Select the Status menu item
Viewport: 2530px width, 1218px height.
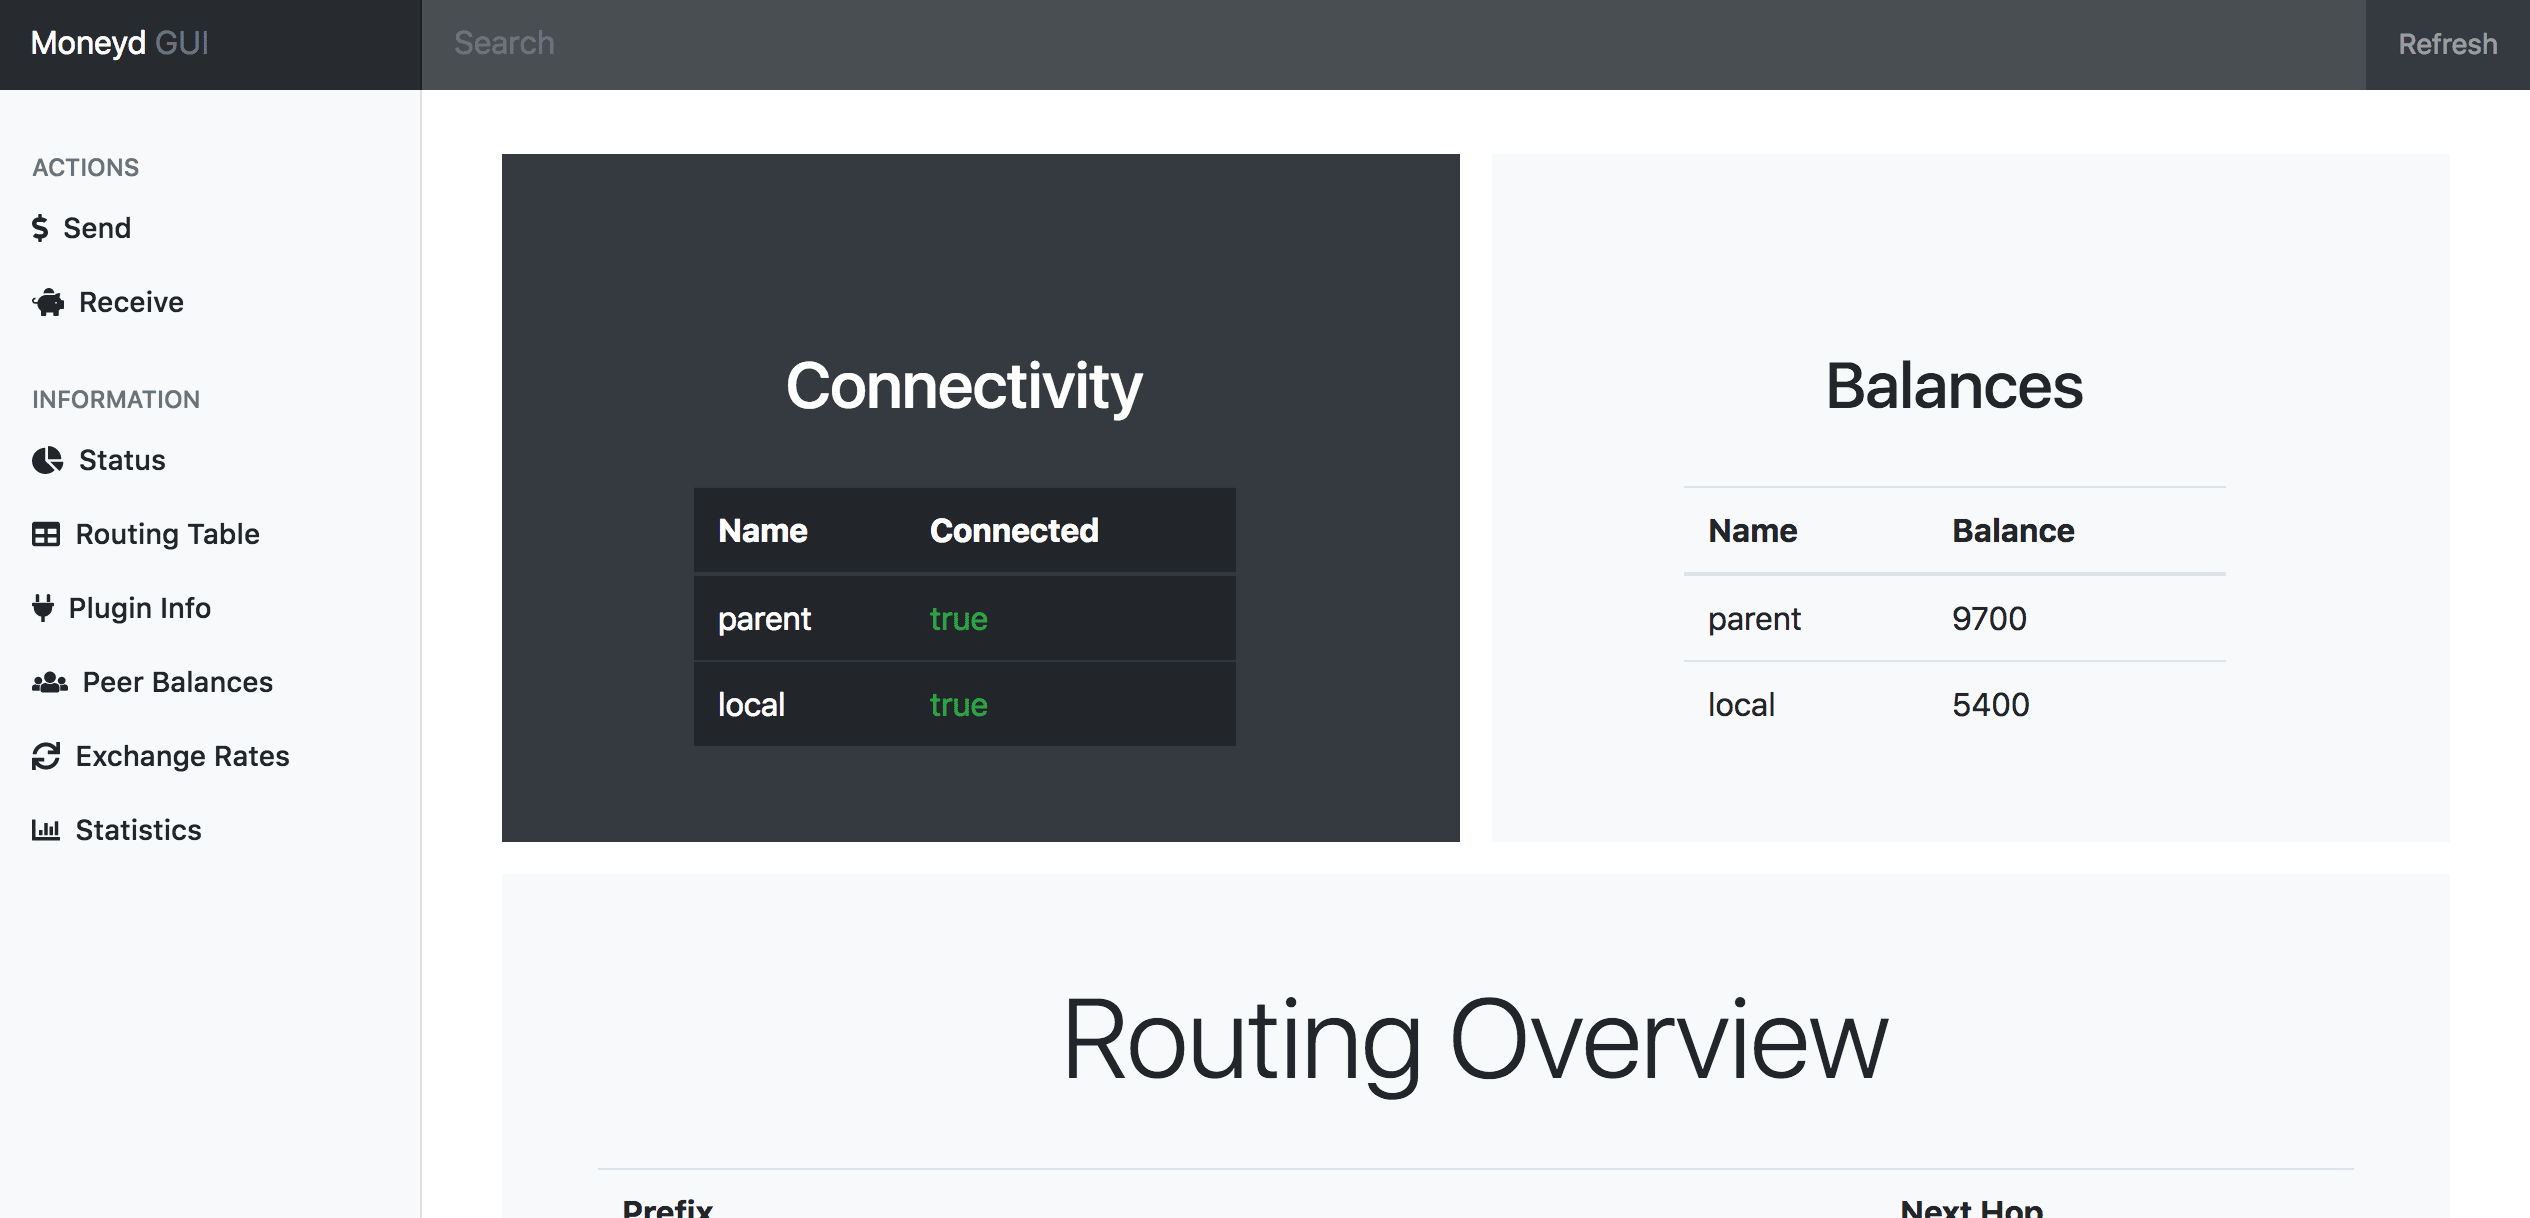(121, 460)
